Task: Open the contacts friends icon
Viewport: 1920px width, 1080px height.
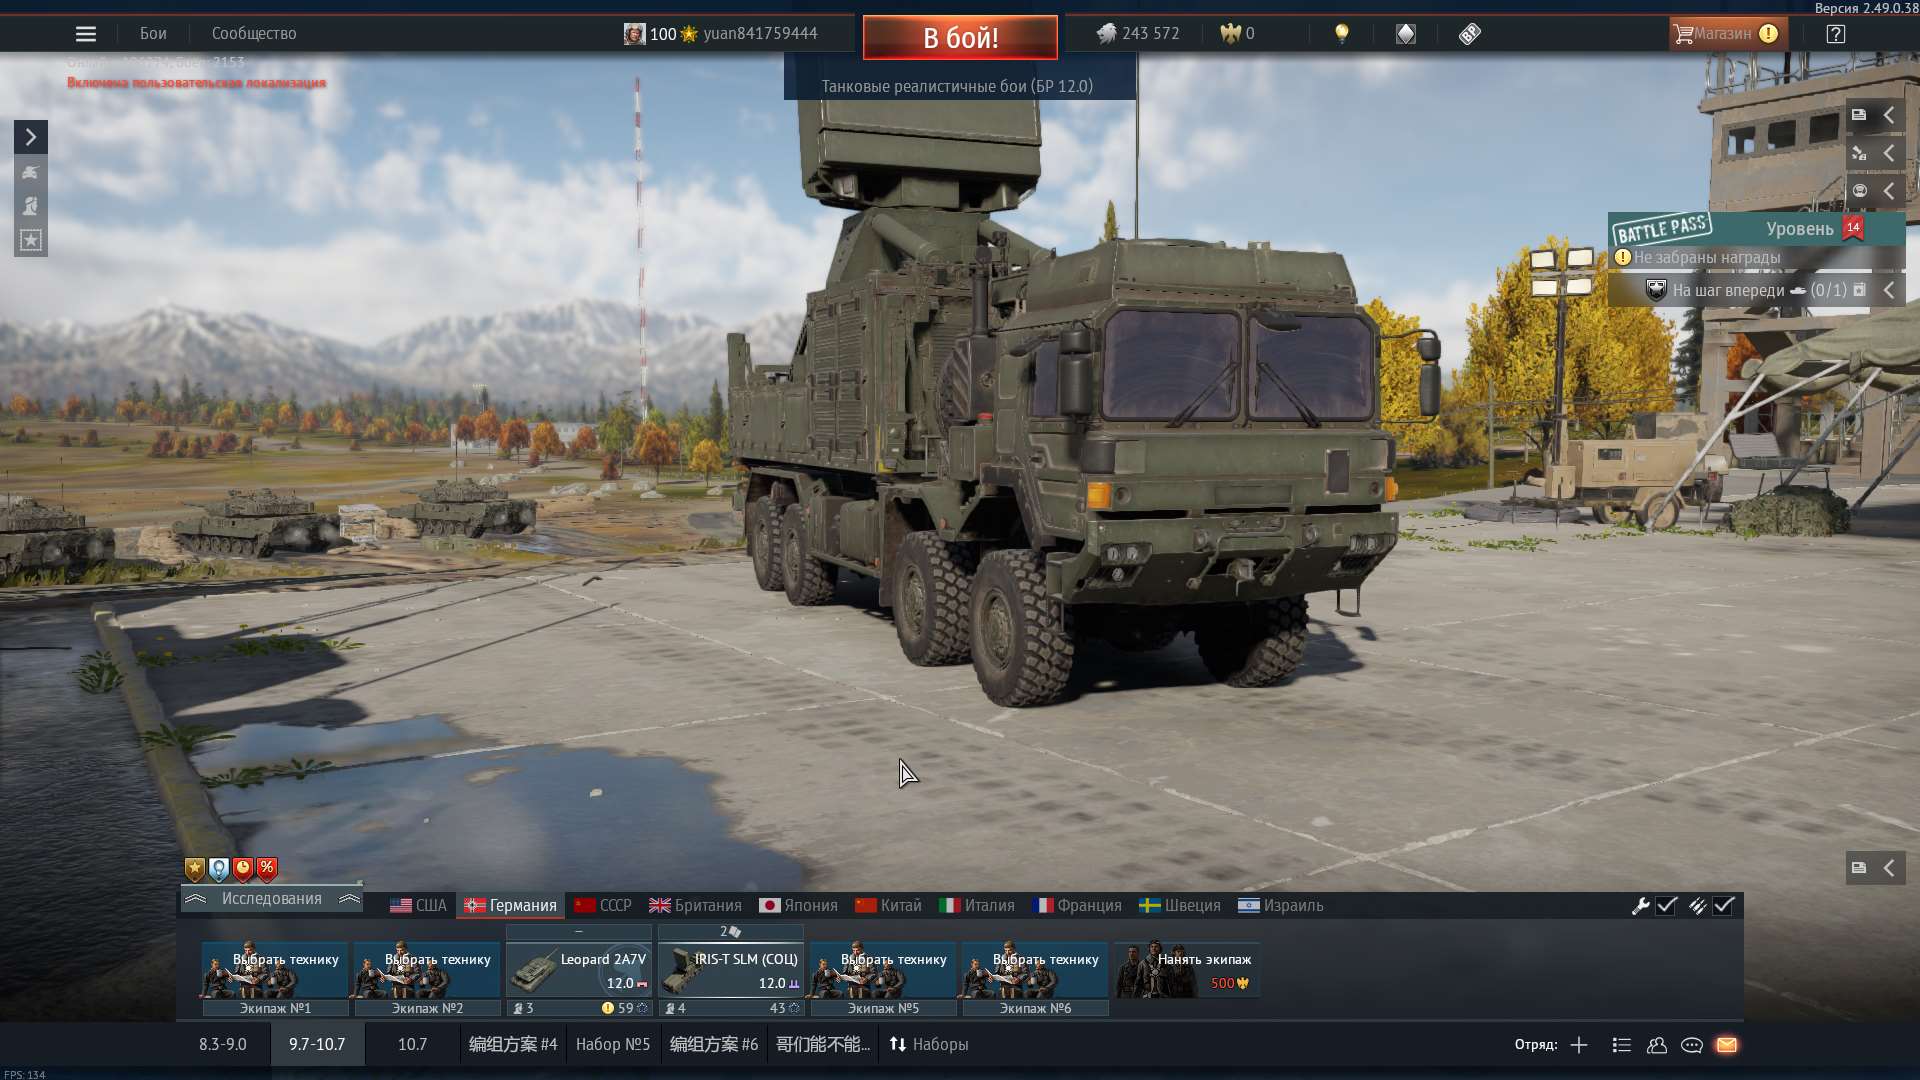Action: [x=1657, y=1045]
